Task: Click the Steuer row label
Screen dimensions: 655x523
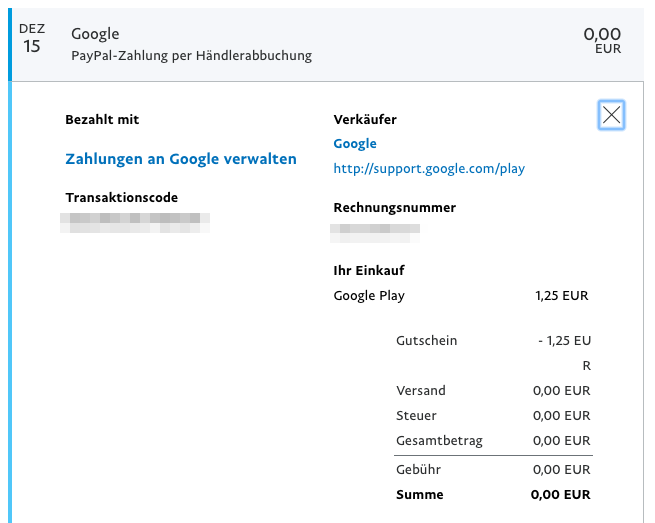Action: (417, 416)
